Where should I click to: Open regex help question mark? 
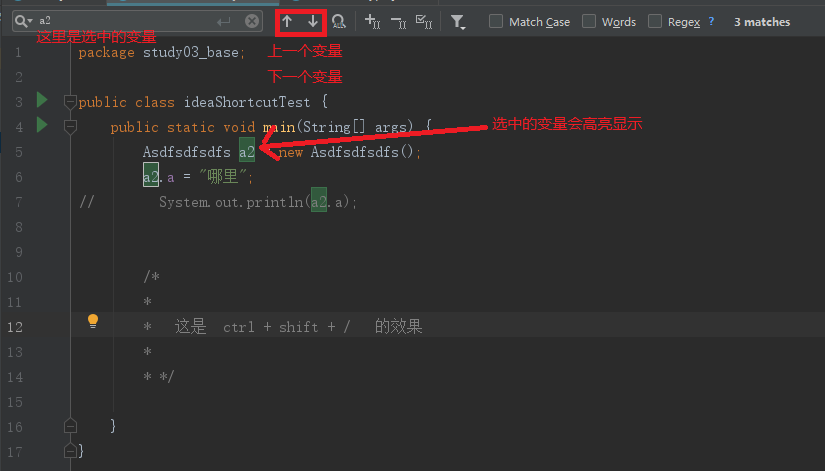711,22
